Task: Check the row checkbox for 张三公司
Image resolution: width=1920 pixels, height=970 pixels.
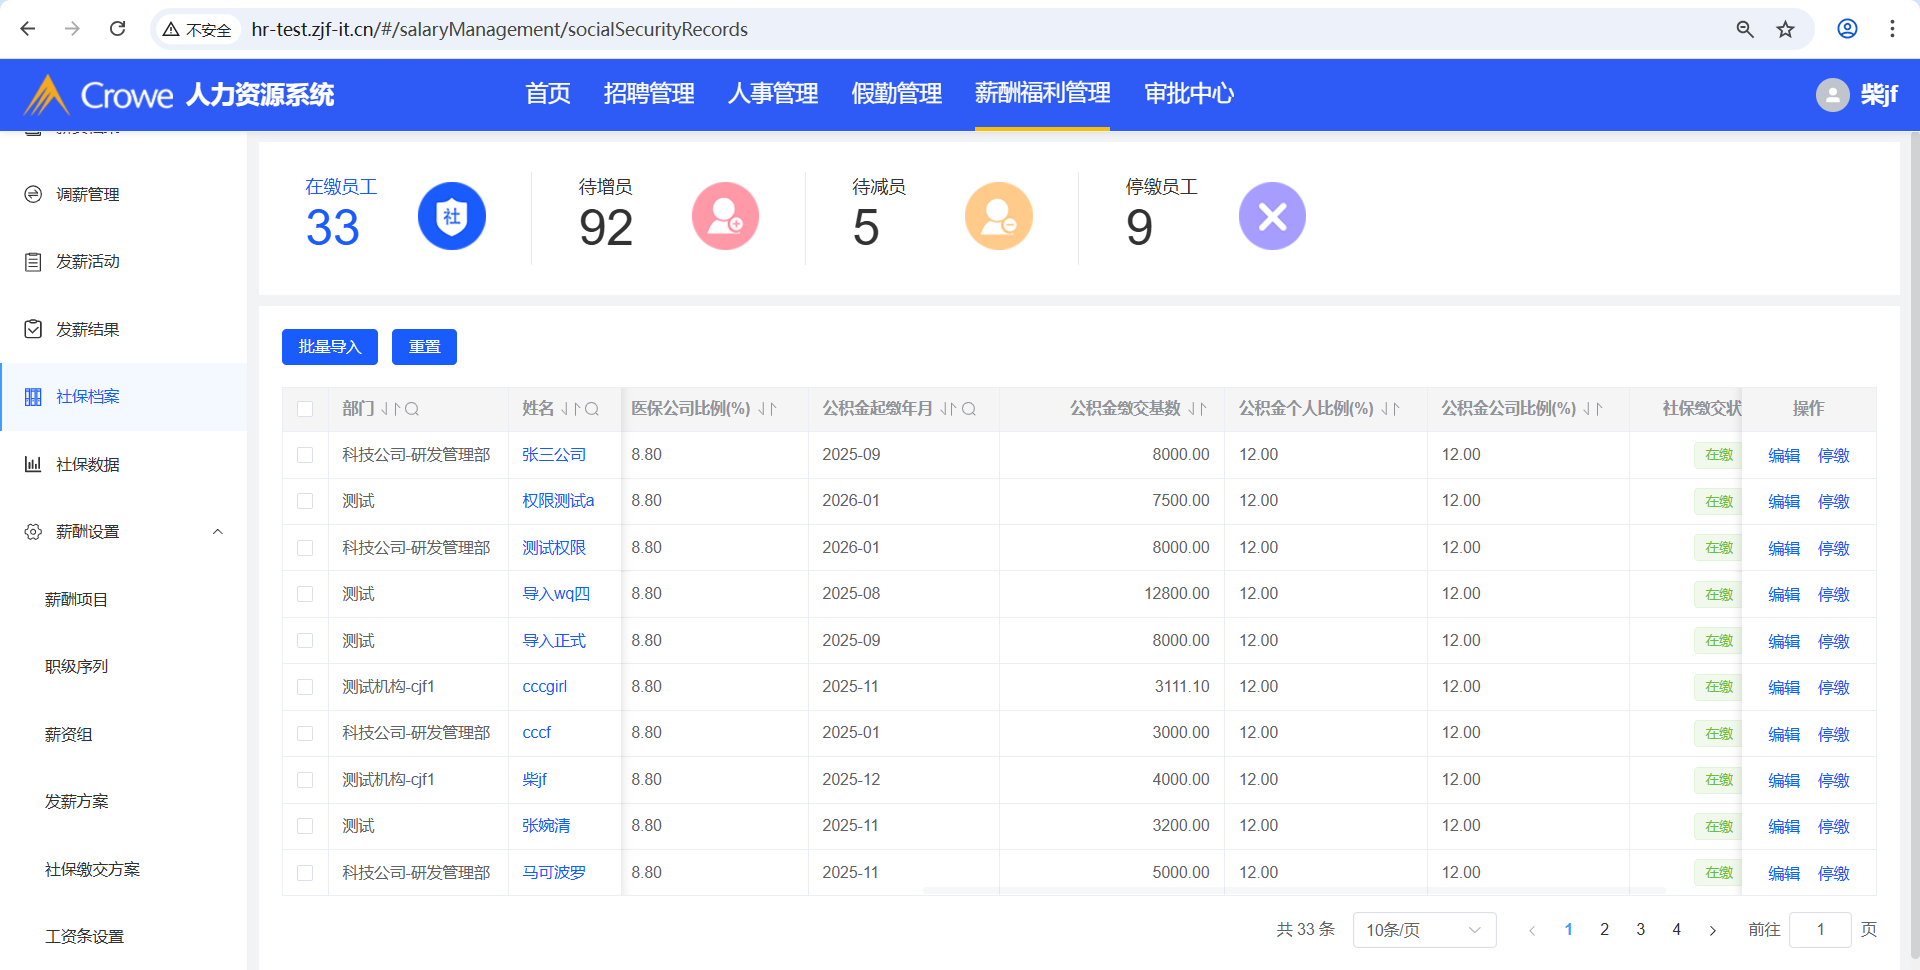Action: (305, 455)
